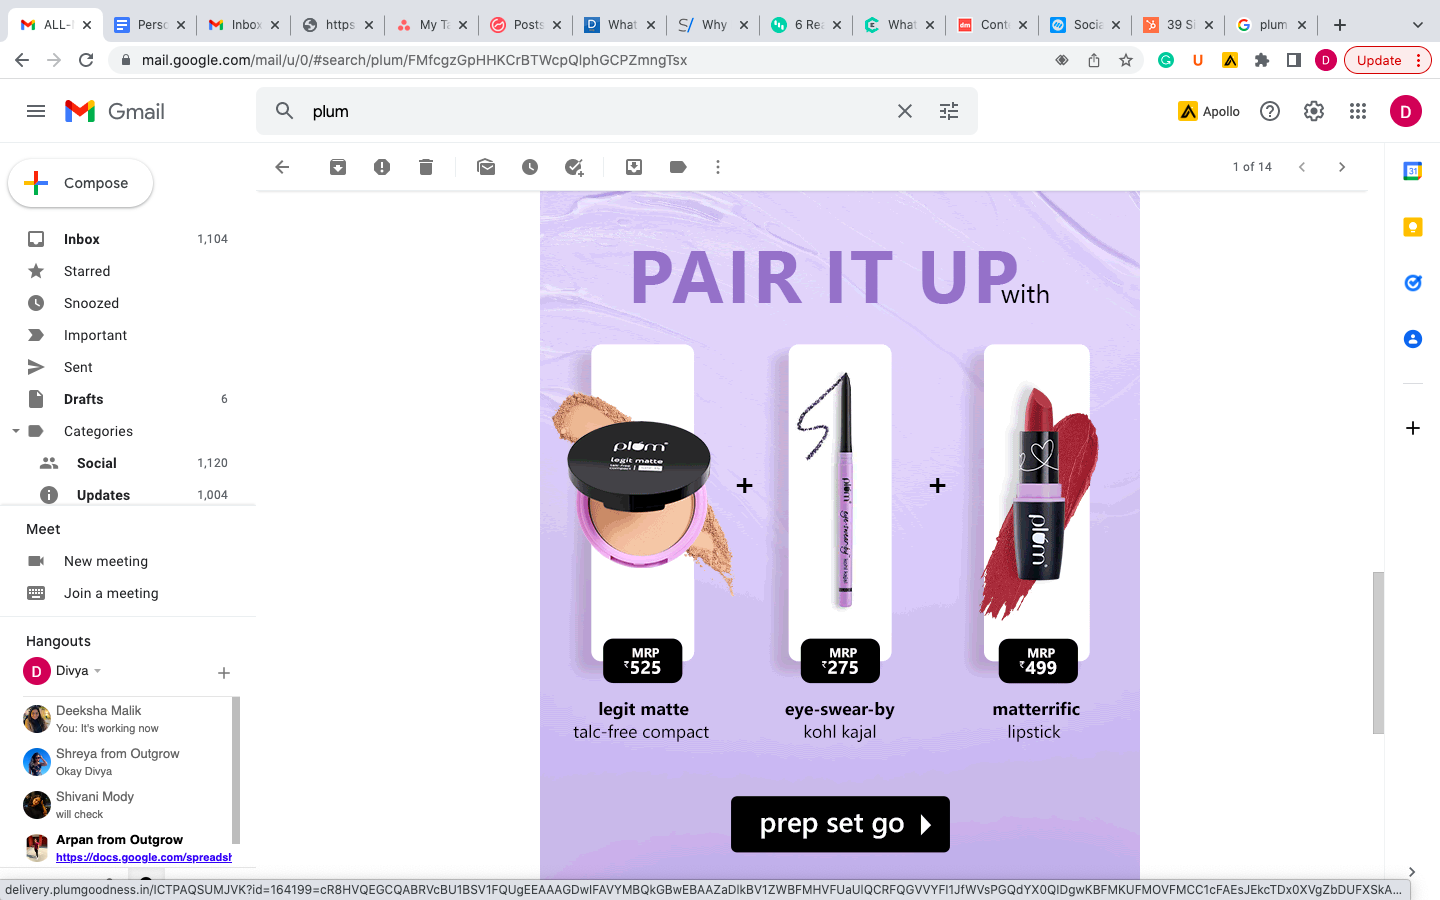Viewport: 1440px width, 900px height.
Task: Click the Compose button
Action: click(x=81, y=183)
